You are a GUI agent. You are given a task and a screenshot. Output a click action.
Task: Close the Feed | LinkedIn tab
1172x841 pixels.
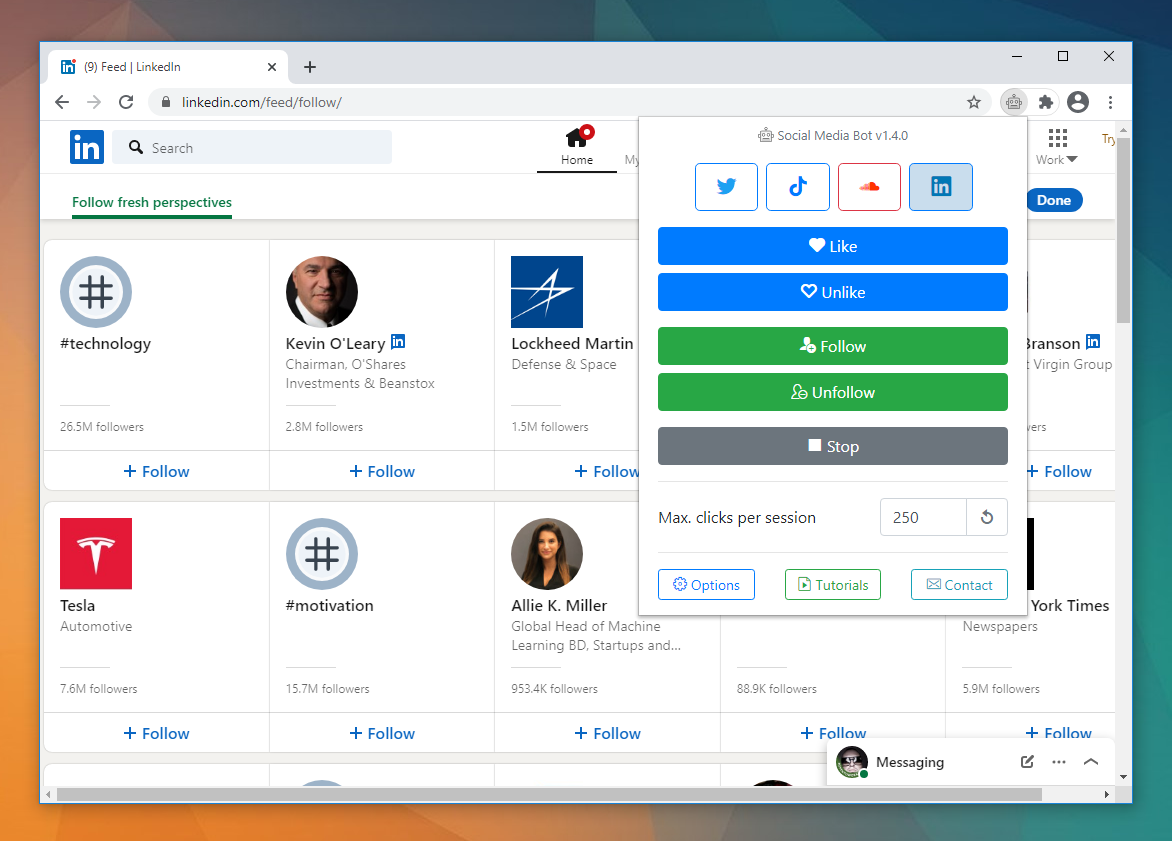(272, 67)
